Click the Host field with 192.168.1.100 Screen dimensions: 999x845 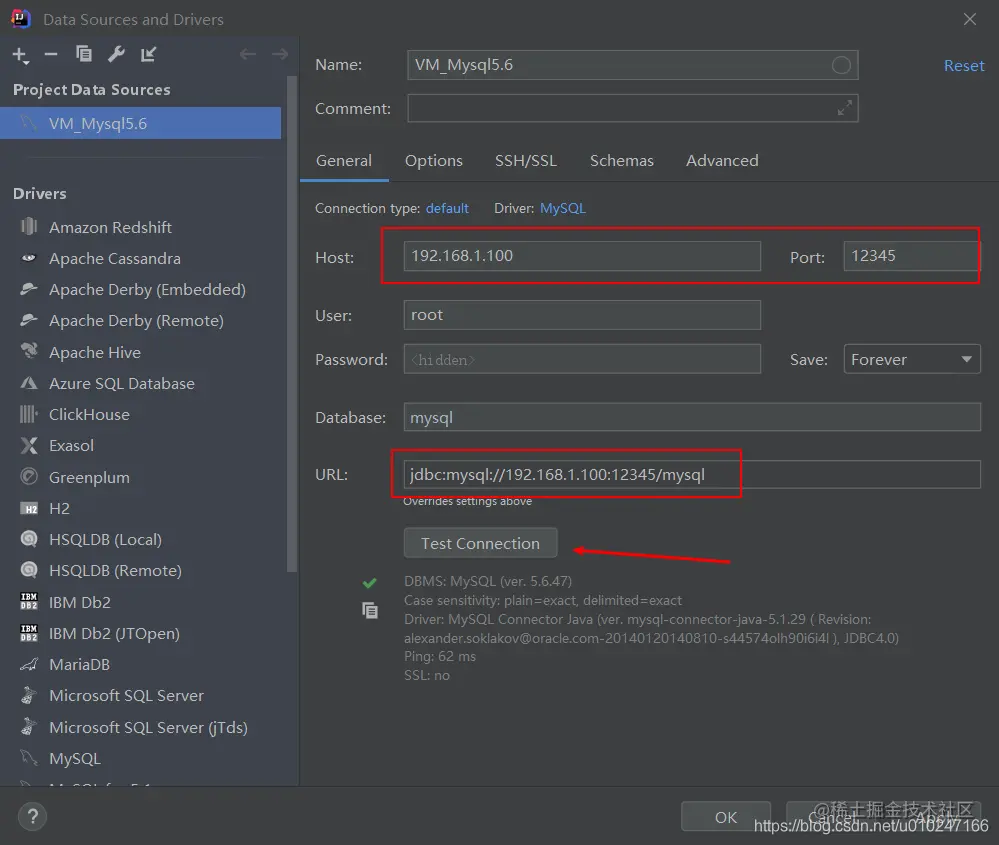(582, 256)
